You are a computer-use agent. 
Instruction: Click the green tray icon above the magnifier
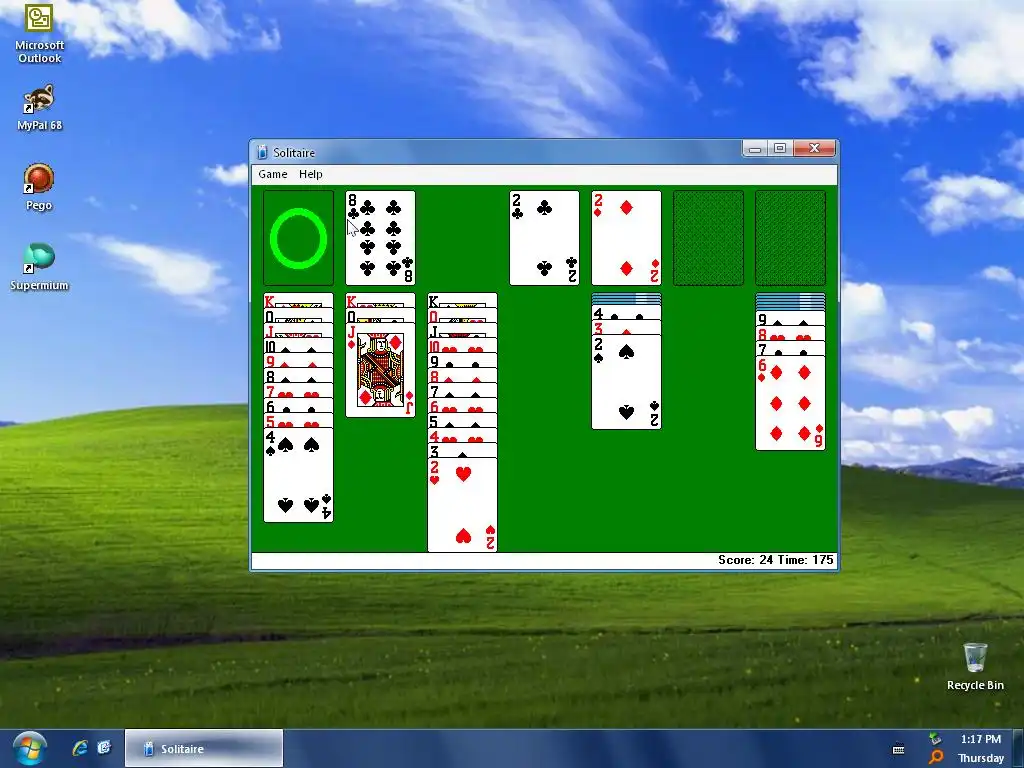936,739
